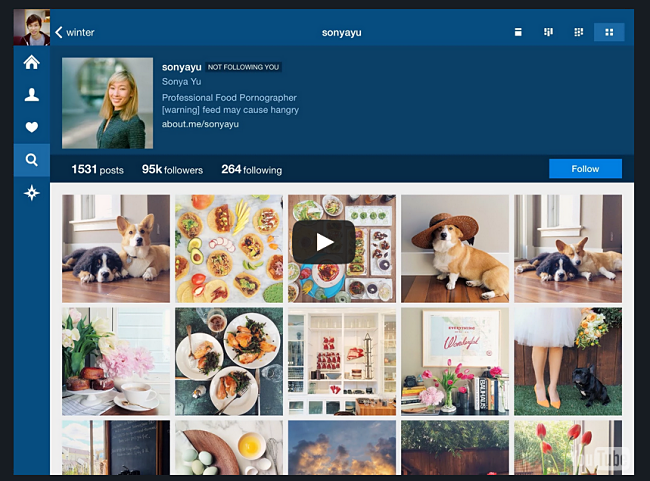
Task: Open the about.me/sonyayu link
Action: coord(200,124)
